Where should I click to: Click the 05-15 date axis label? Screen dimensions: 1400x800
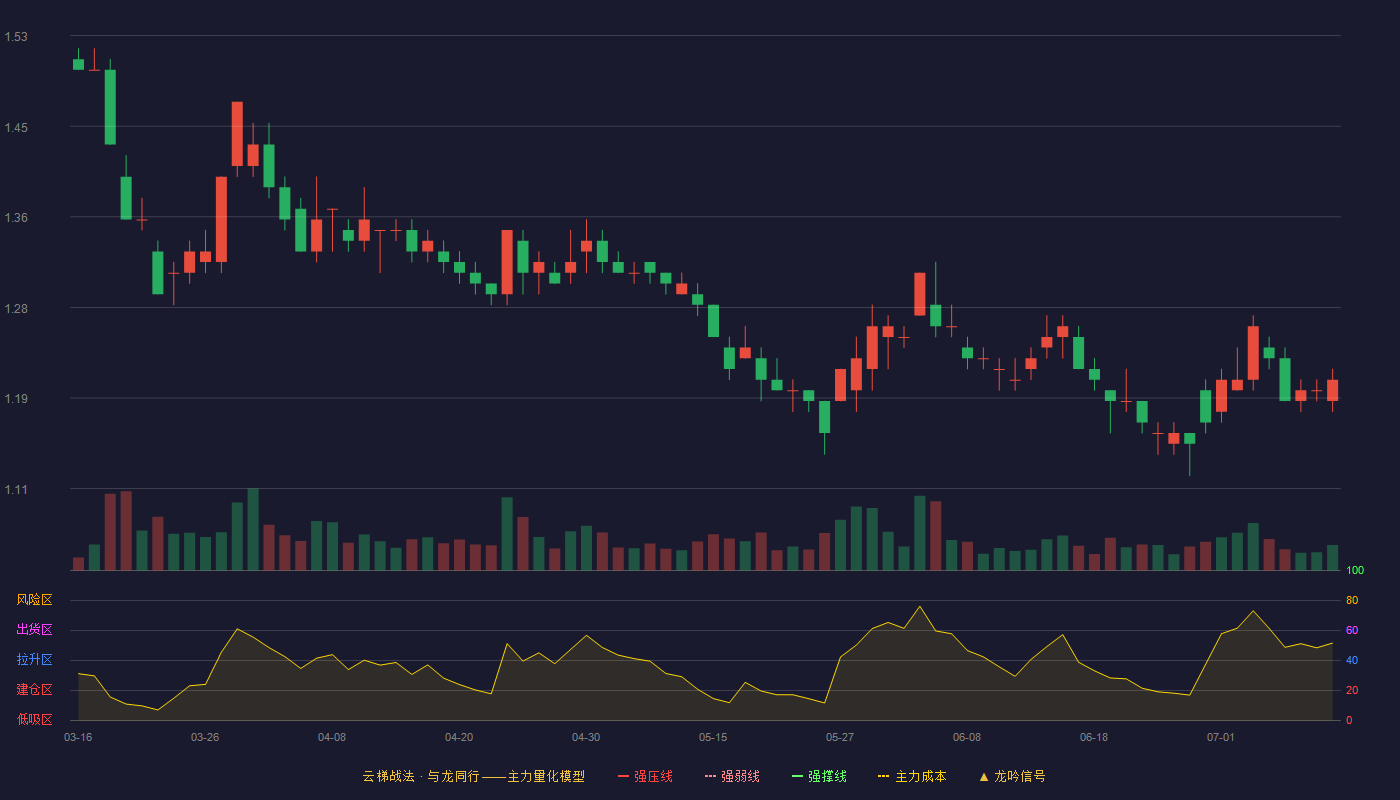(713, 737)
